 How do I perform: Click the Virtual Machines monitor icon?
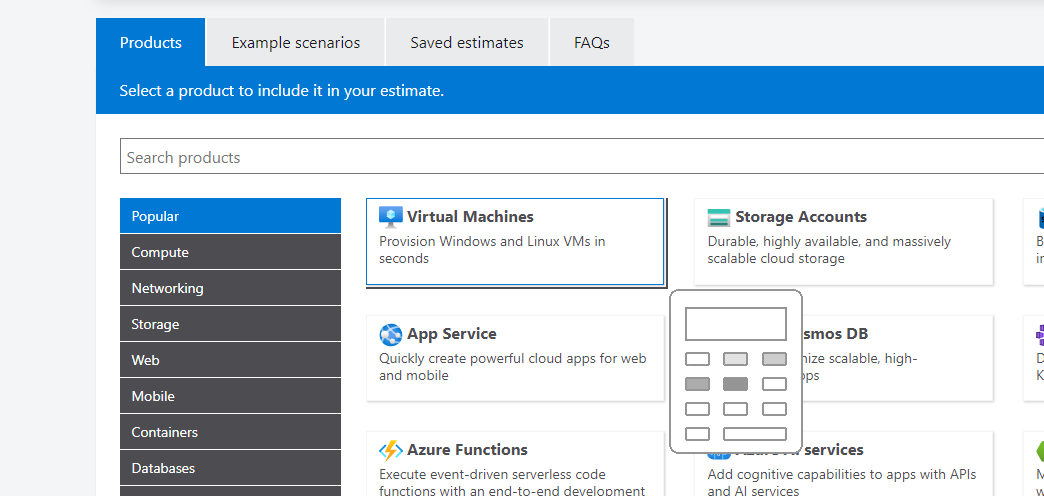click(x=391, y=216)
